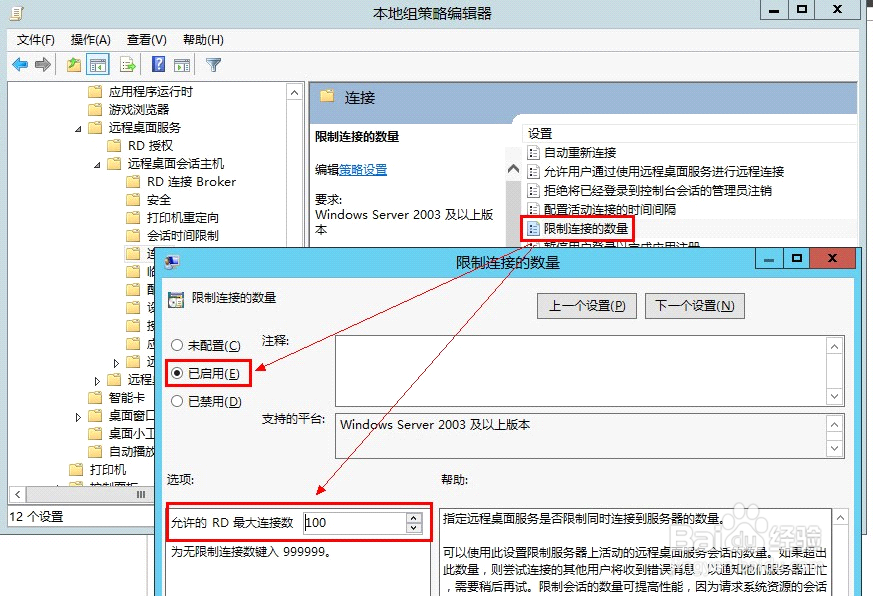873x596 pixels.
Task: Select the 限制连接的数量 policy setting
Action: pos(588,227)
